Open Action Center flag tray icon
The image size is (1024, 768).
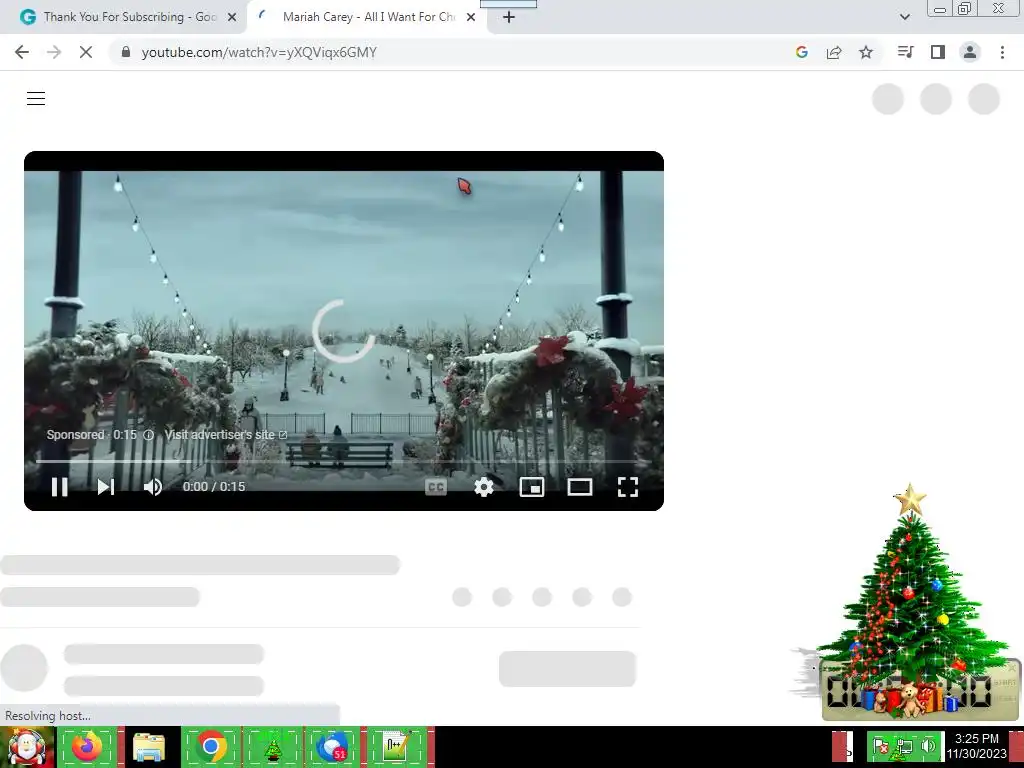[x=881, y=746]
